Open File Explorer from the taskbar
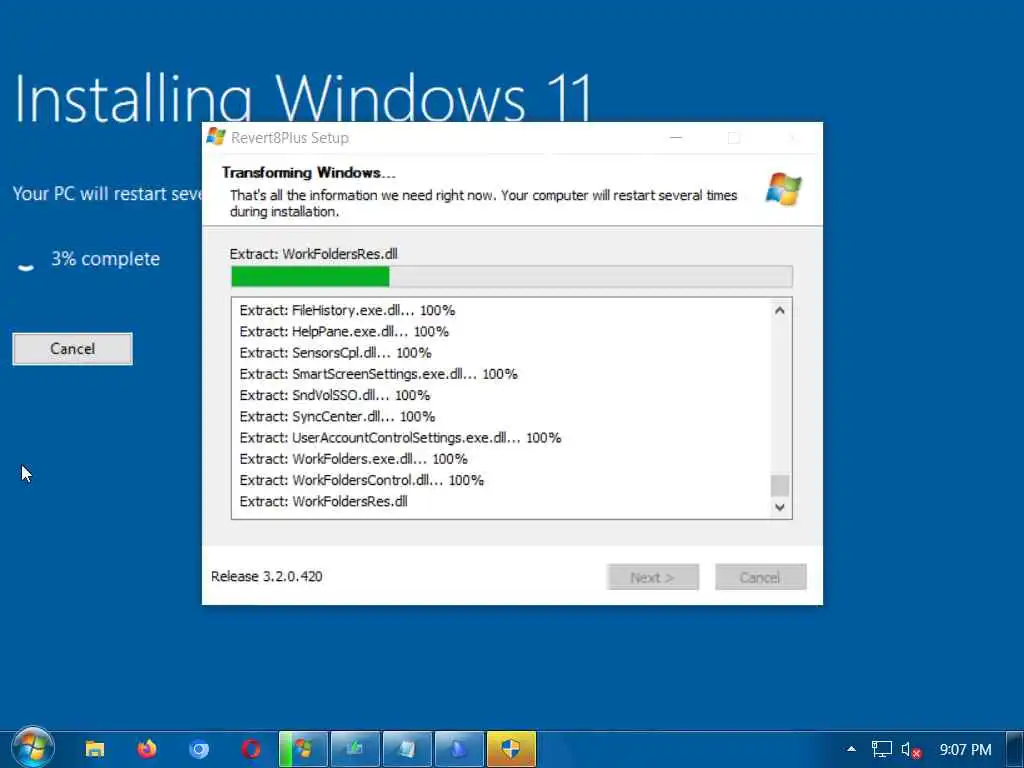Image resolution: width=1024 pixels, height=768 pixels. coord(95,748)
